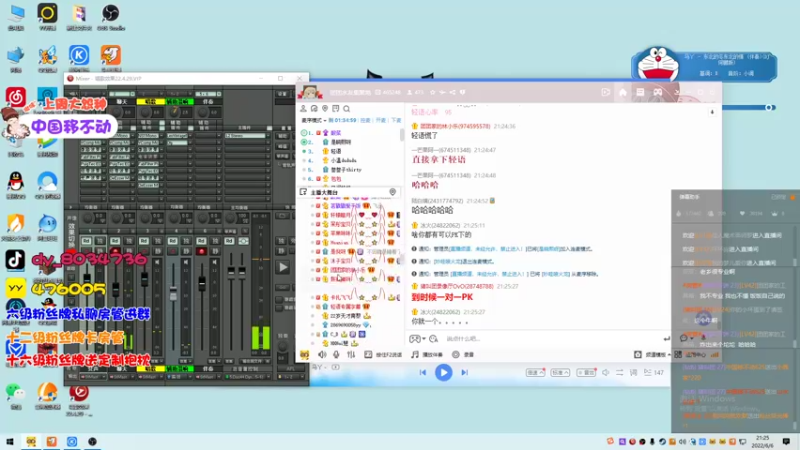This screenshot has height=450, width=800.
Task: Click the home icon in YY title bar
Action: [622, 92]
